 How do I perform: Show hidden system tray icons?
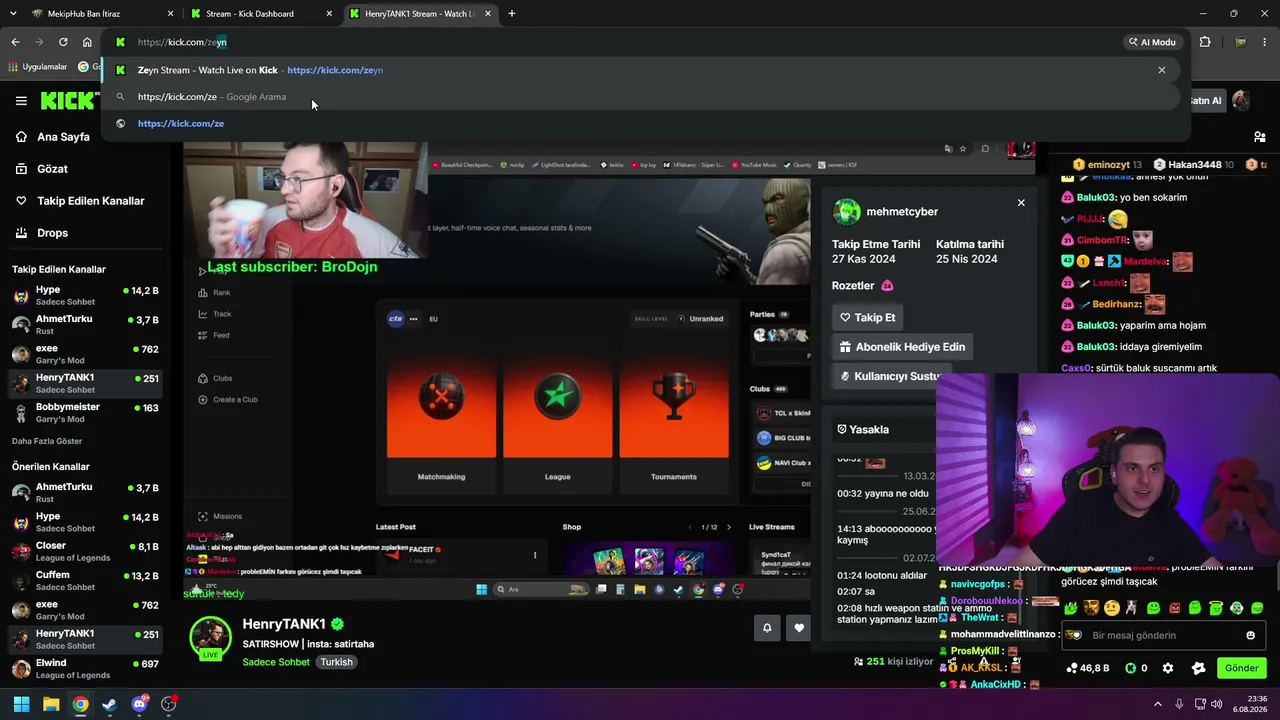coord(1160,704)
